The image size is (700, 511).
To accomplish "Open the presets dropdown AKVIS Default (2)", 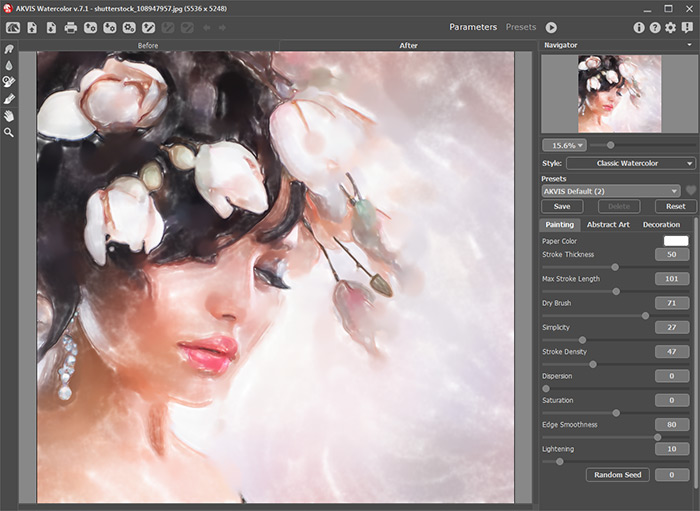I will click(610, 191).
